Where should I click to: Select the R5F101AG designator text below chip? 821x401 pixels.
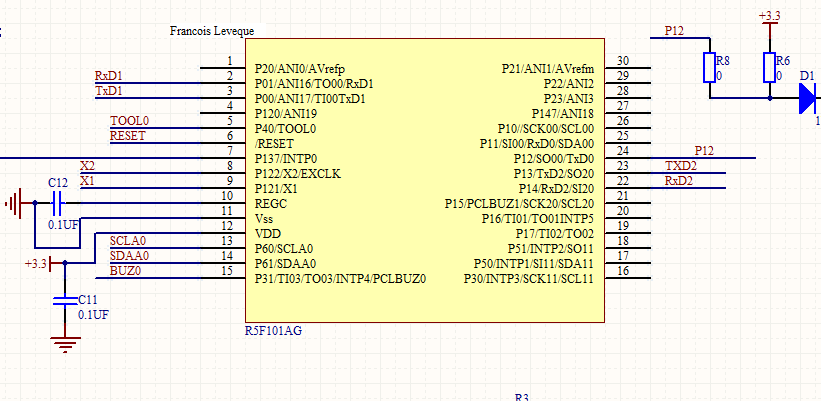[273, 331]
